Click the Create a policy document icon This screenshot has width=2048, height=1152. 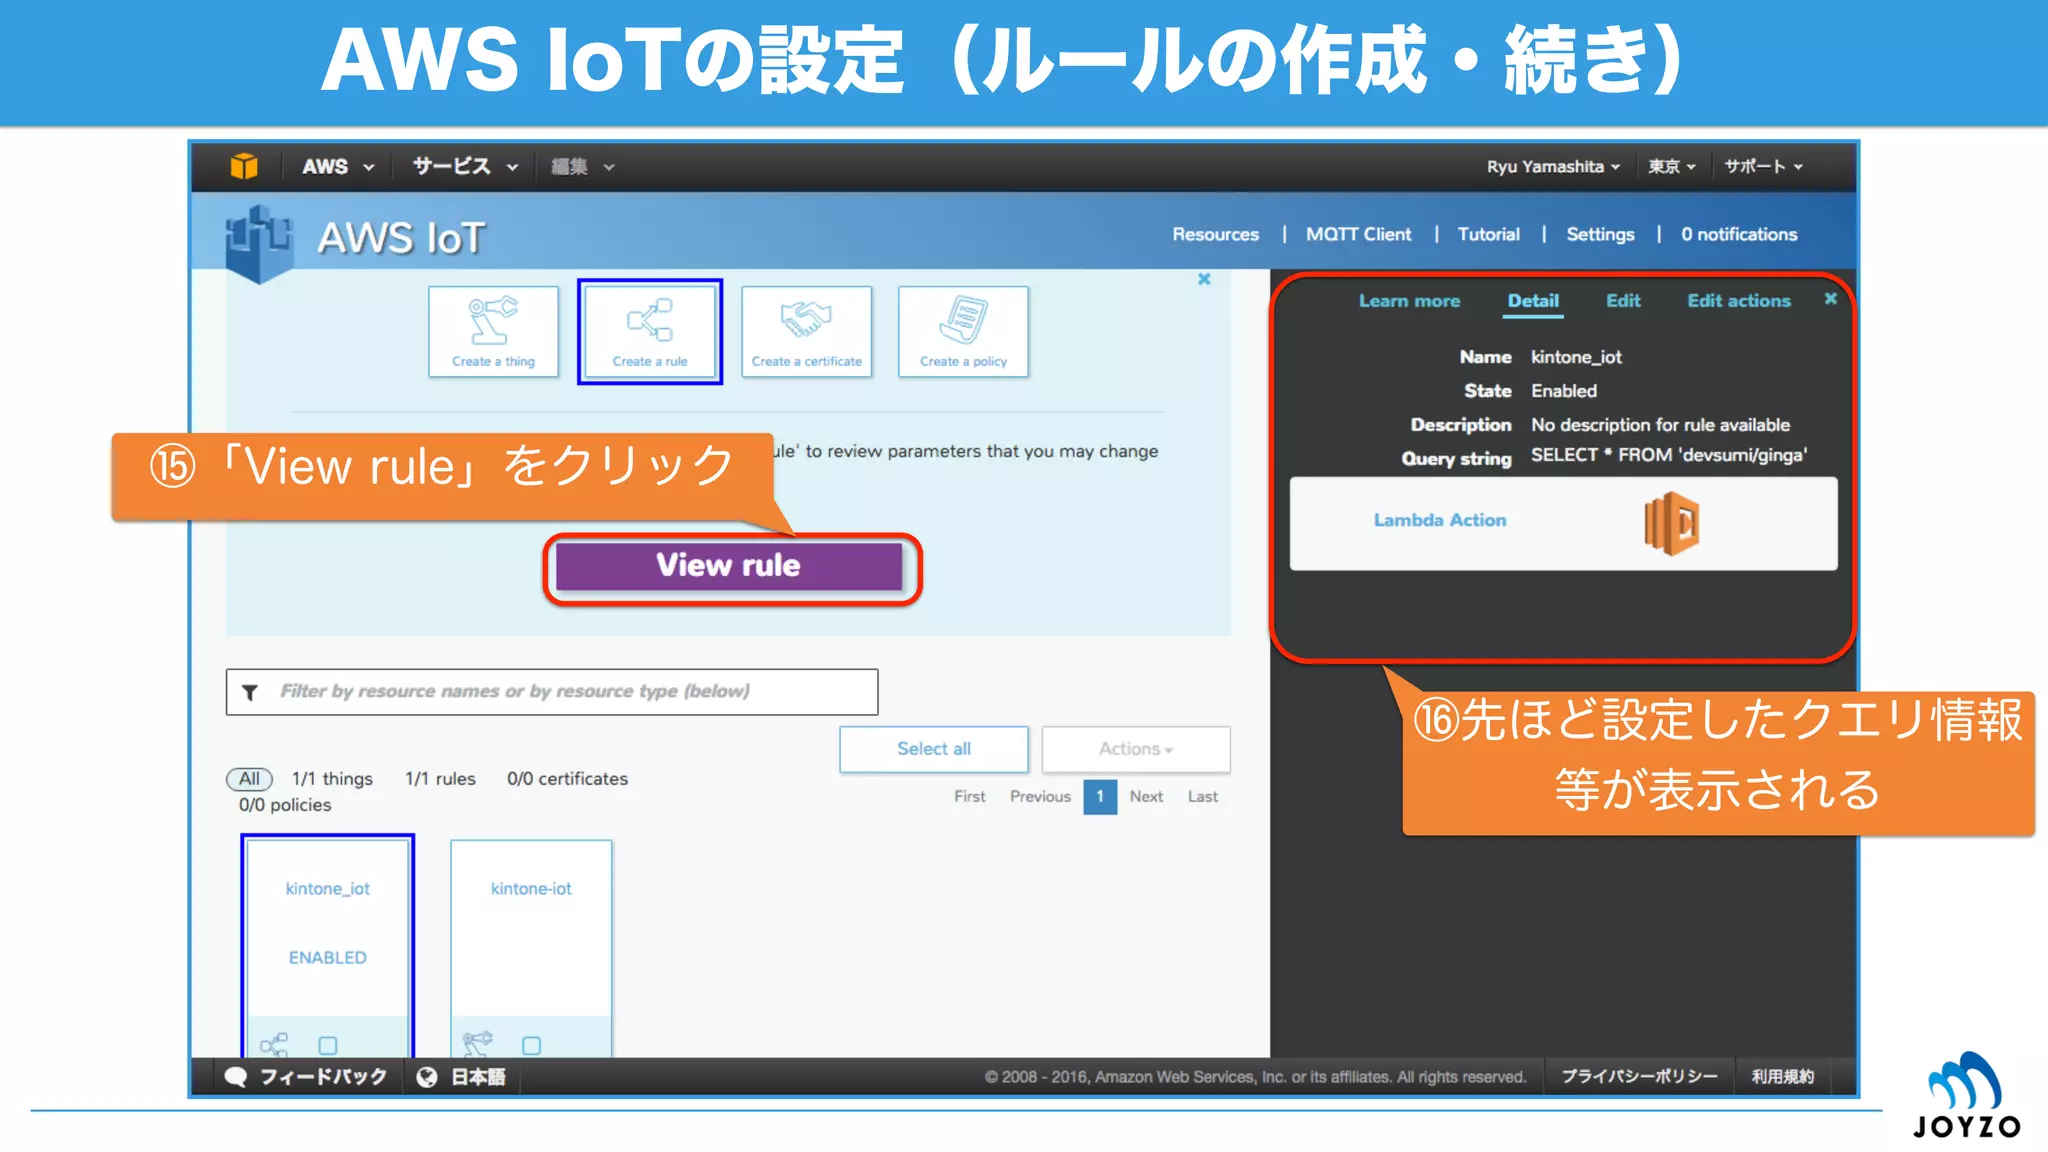coord(963,320)
